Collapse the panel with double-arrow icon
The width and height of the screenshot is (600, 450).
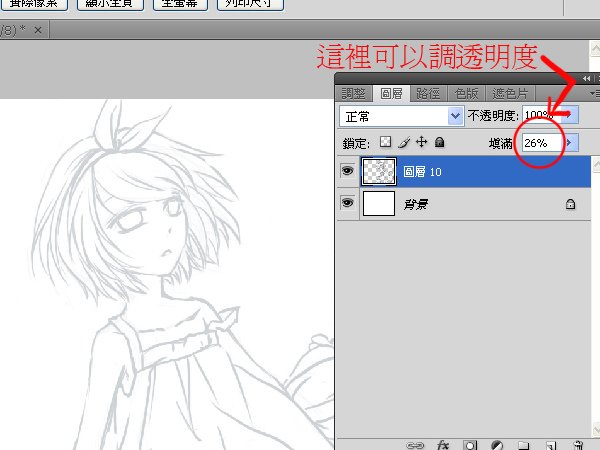[x=586, y=78]
